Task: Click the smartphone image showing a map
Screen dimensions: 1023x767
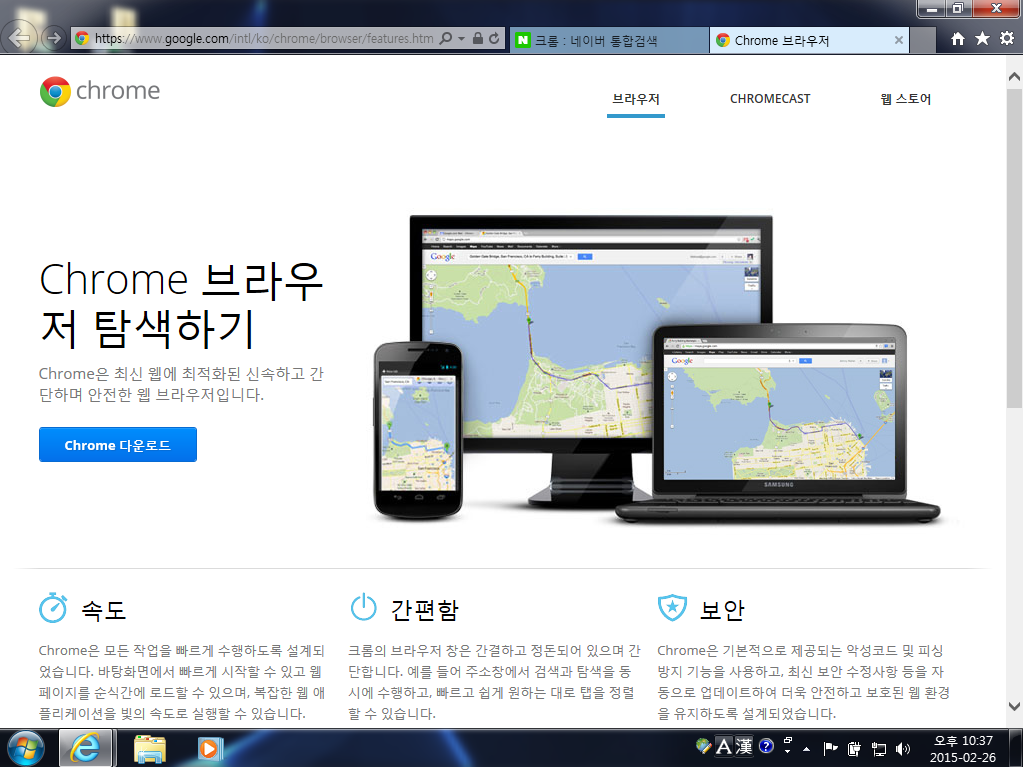Action: pyautogui.click(x=418, y=430)
